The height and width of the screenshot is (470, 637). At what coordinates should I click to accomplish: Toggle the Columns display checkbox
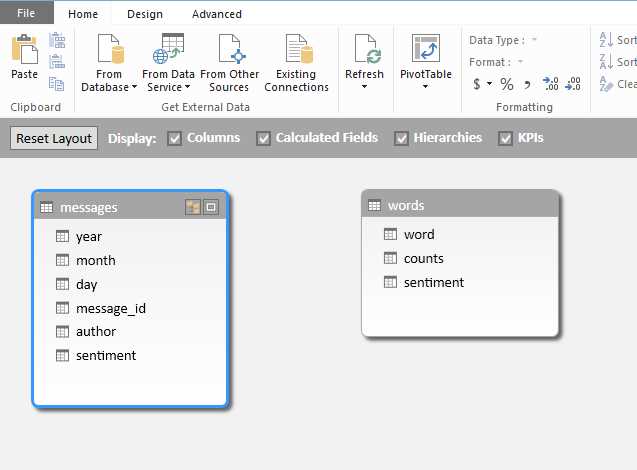tap(174, 139)
